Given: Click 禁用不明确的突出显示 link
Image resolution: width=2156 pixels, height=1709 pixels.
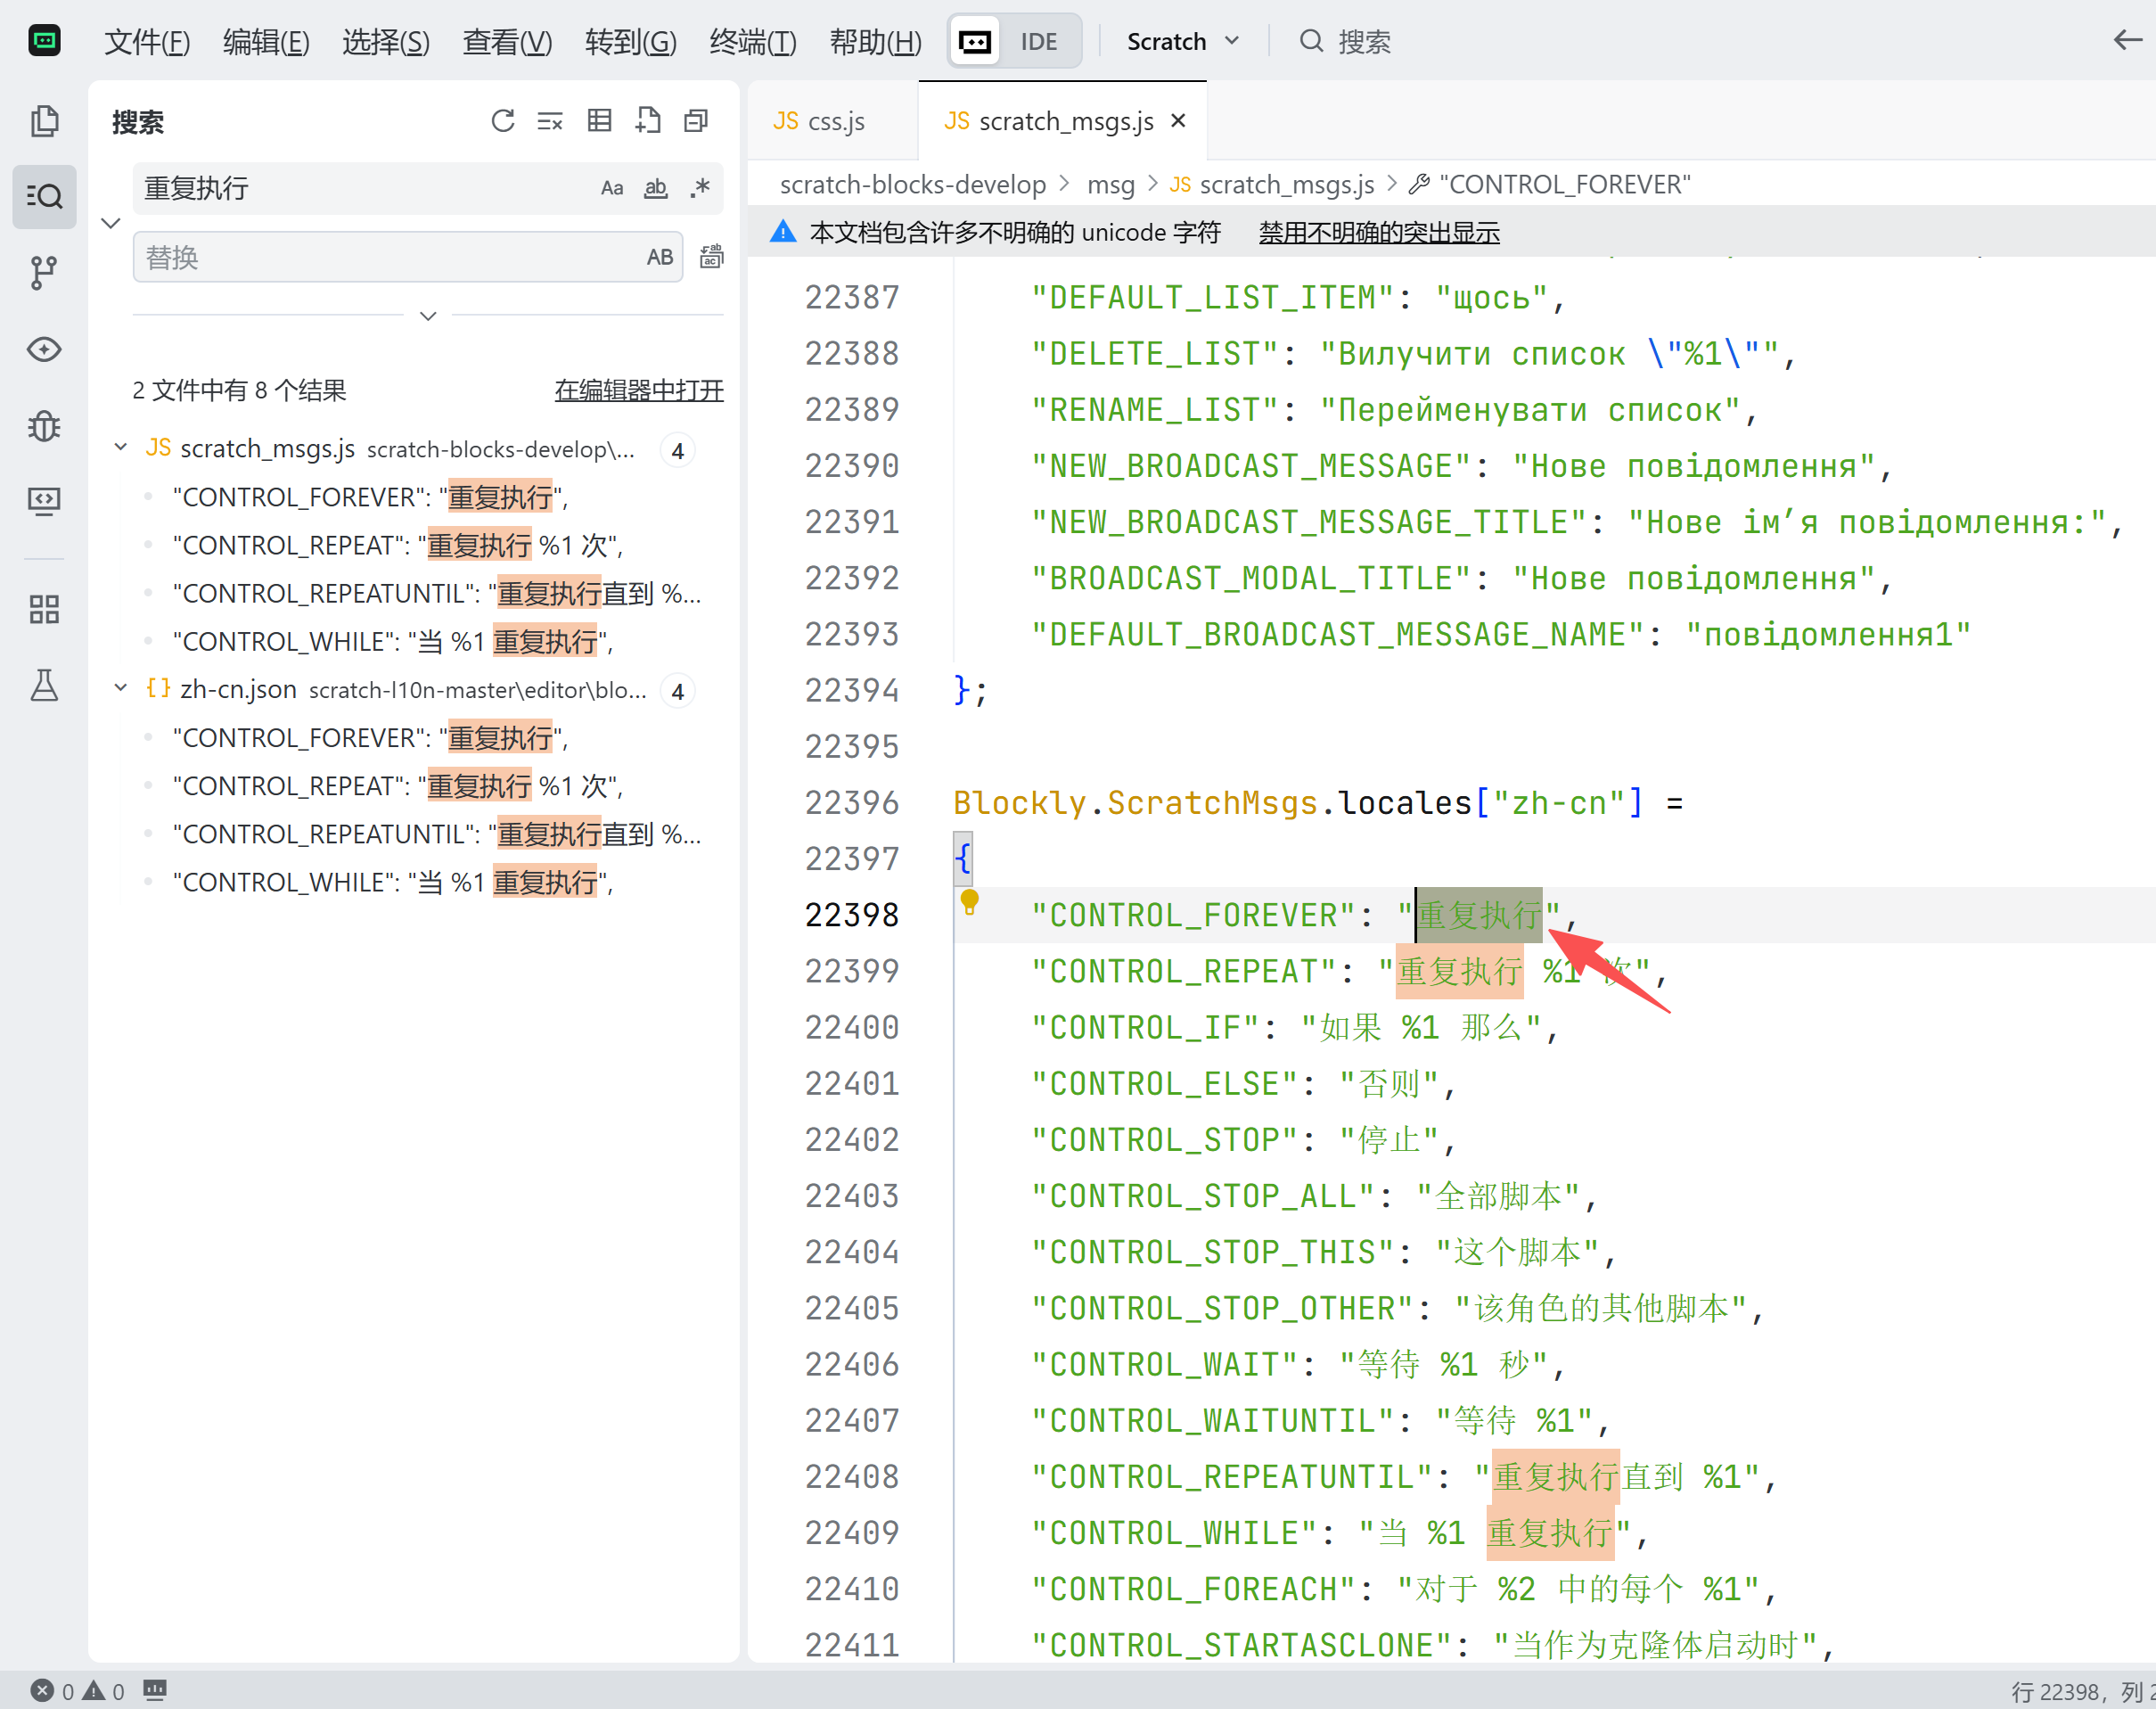Looking at the screenshot, I should [1378, 232].
